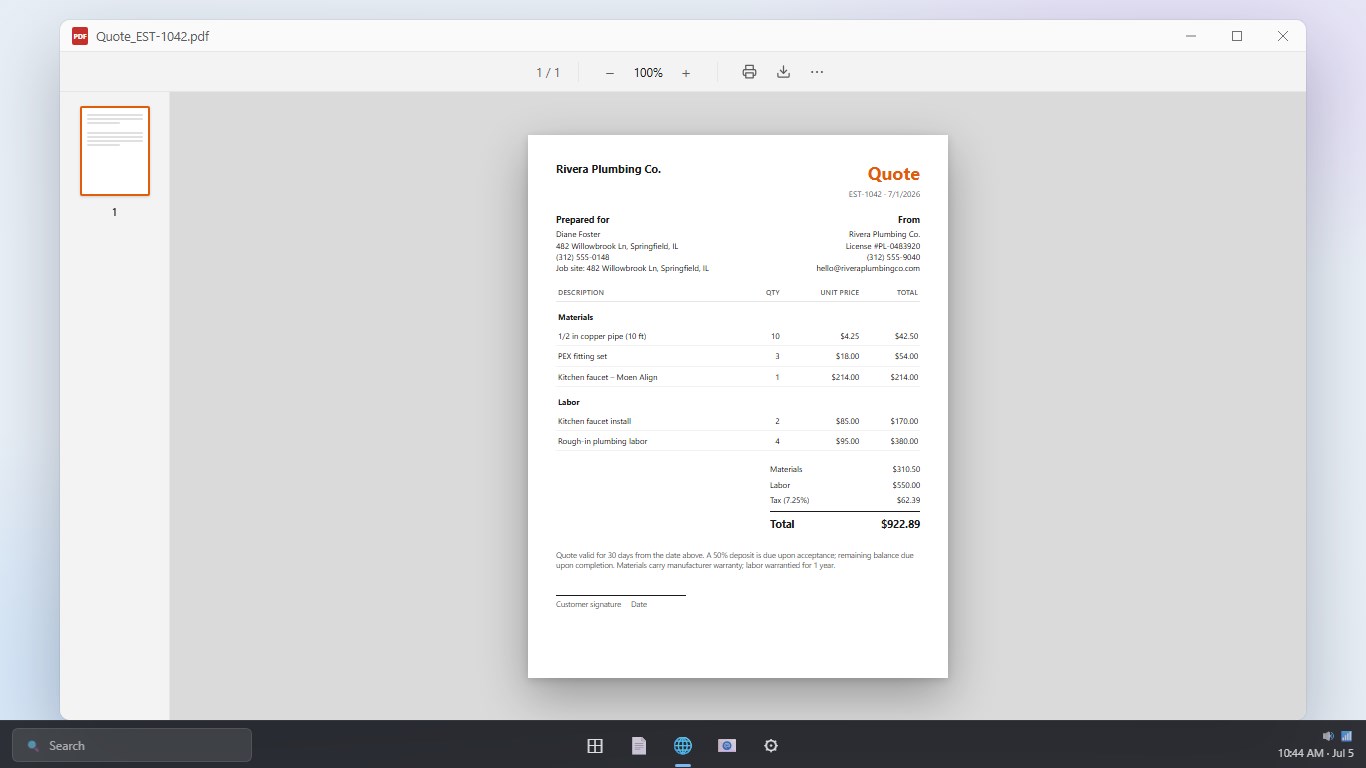
Task: Click EST-1042 · 7/1/2026 text
Action: (884, 194)
